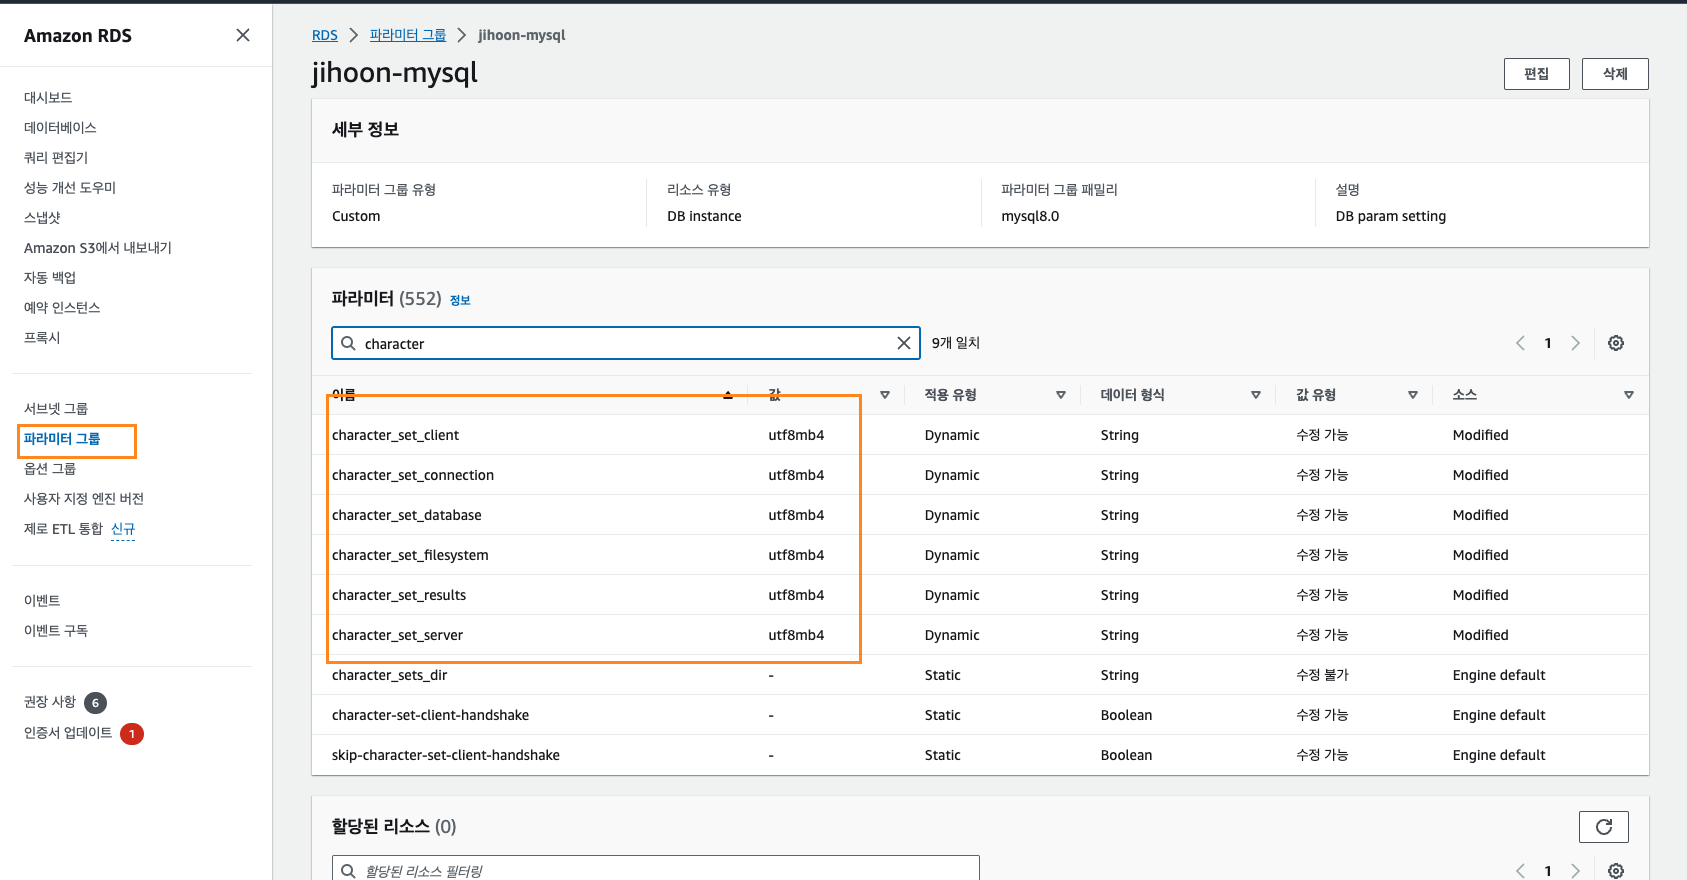1687x880 pixels.
Task: Click the 삭제 button
Action: [1615, 74]
